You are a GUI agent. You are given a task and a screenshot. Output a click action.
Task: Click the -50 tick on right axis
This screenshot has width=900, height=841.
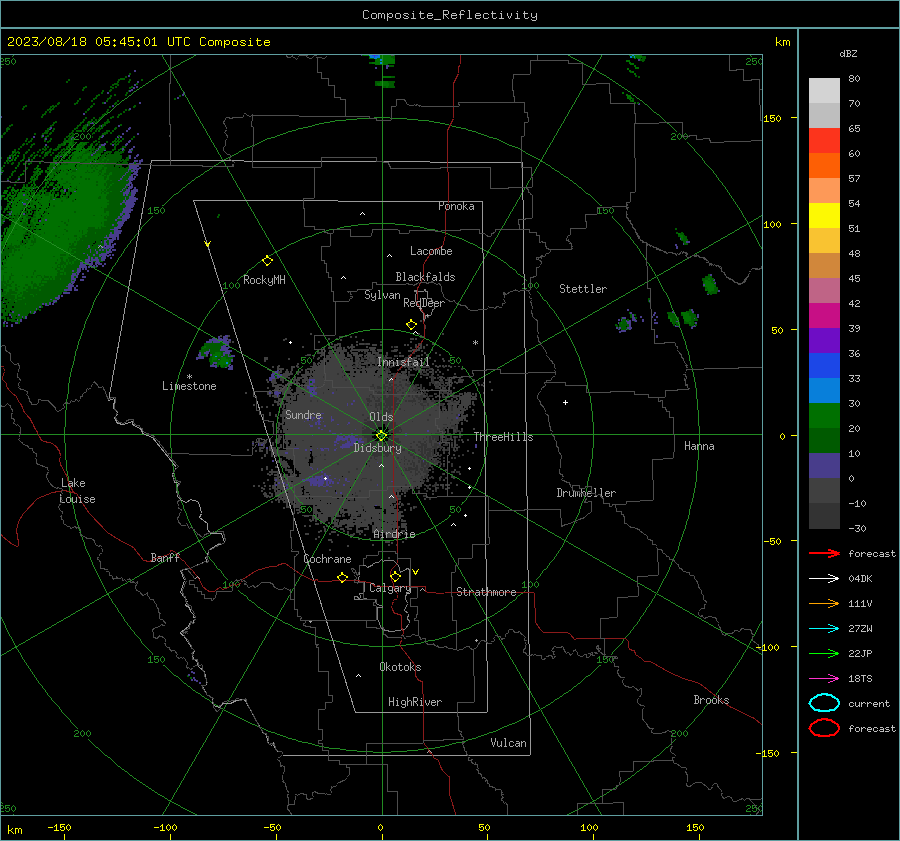773,541
